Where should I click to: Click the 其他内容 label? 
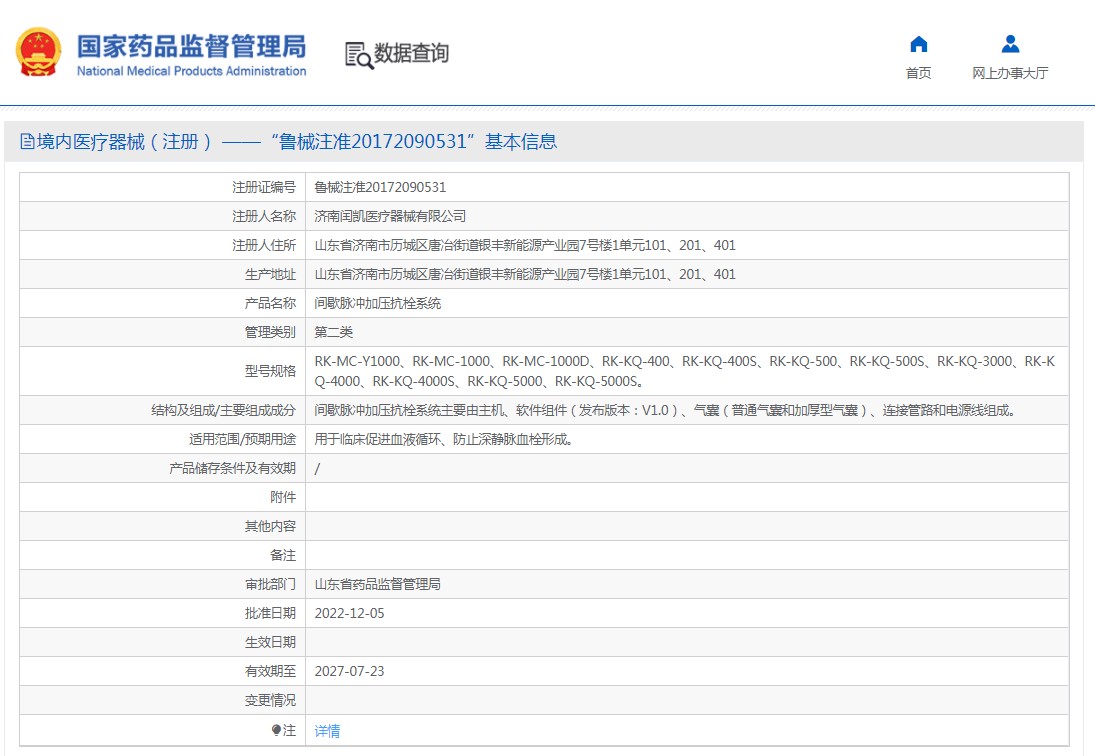(x=270, y=526)
